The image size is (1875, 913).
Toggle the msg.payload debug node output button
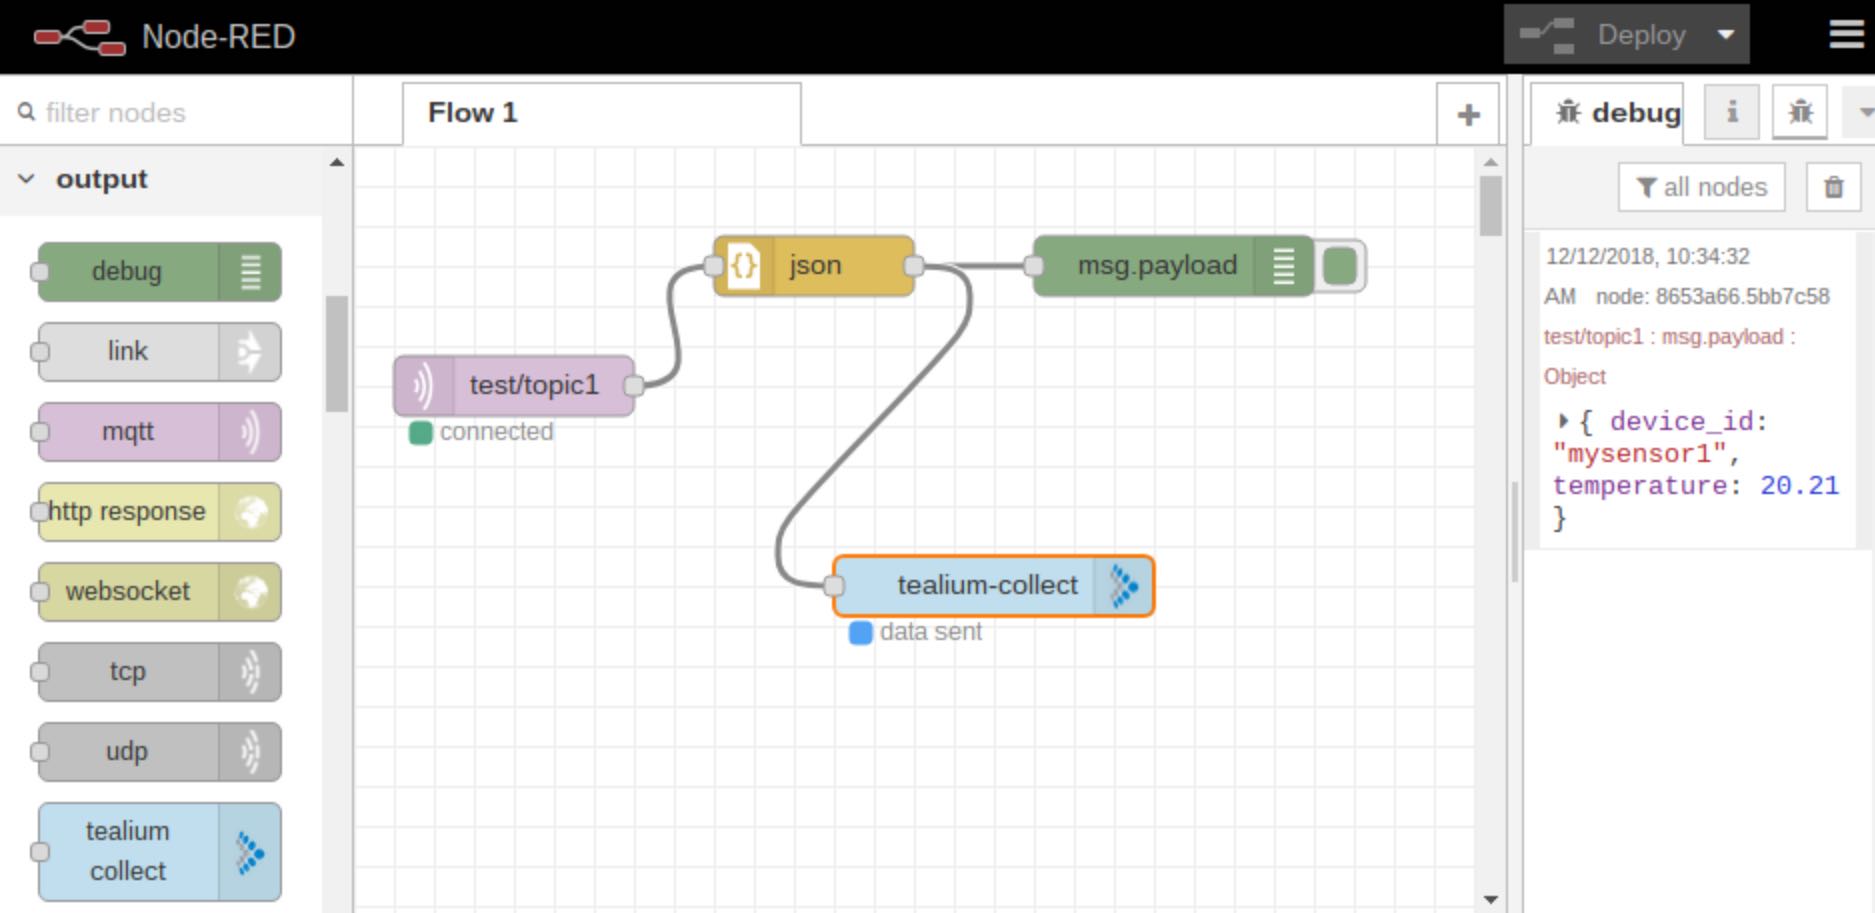click(1340, 266)
